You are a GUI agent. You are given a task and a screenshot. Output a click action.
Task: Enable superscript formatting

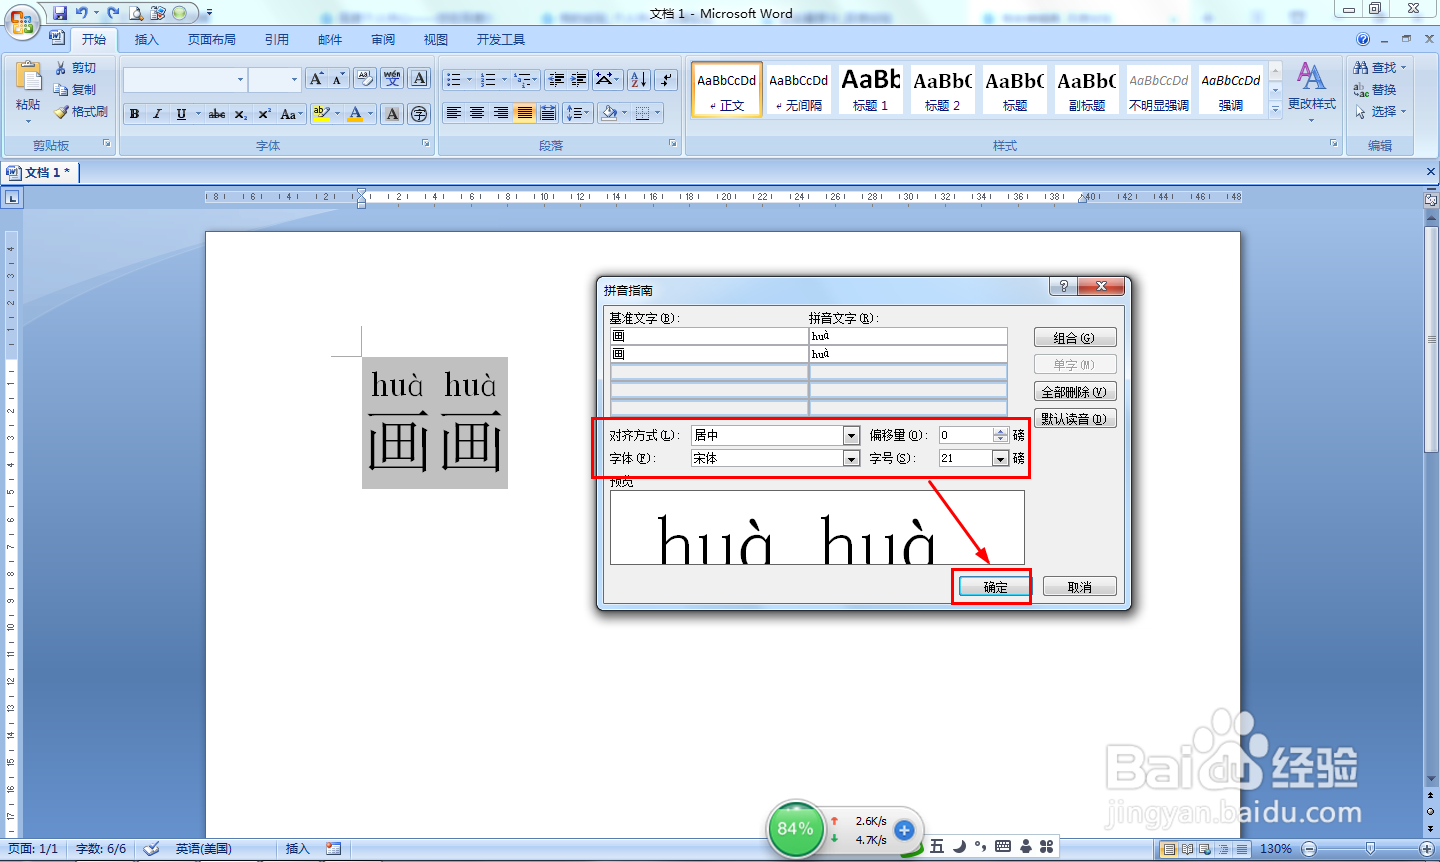click(x=264, y=113)
